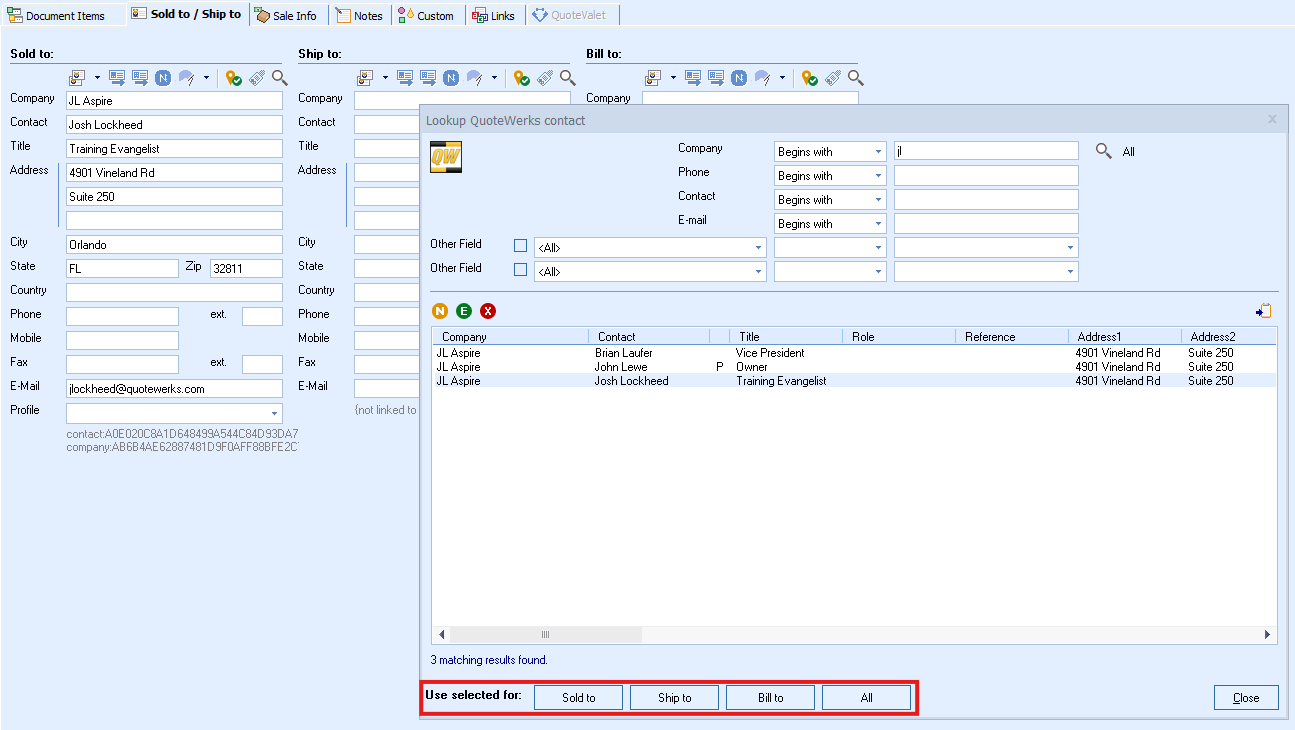Sort results by Address1 column header

tap(1124, 337)
